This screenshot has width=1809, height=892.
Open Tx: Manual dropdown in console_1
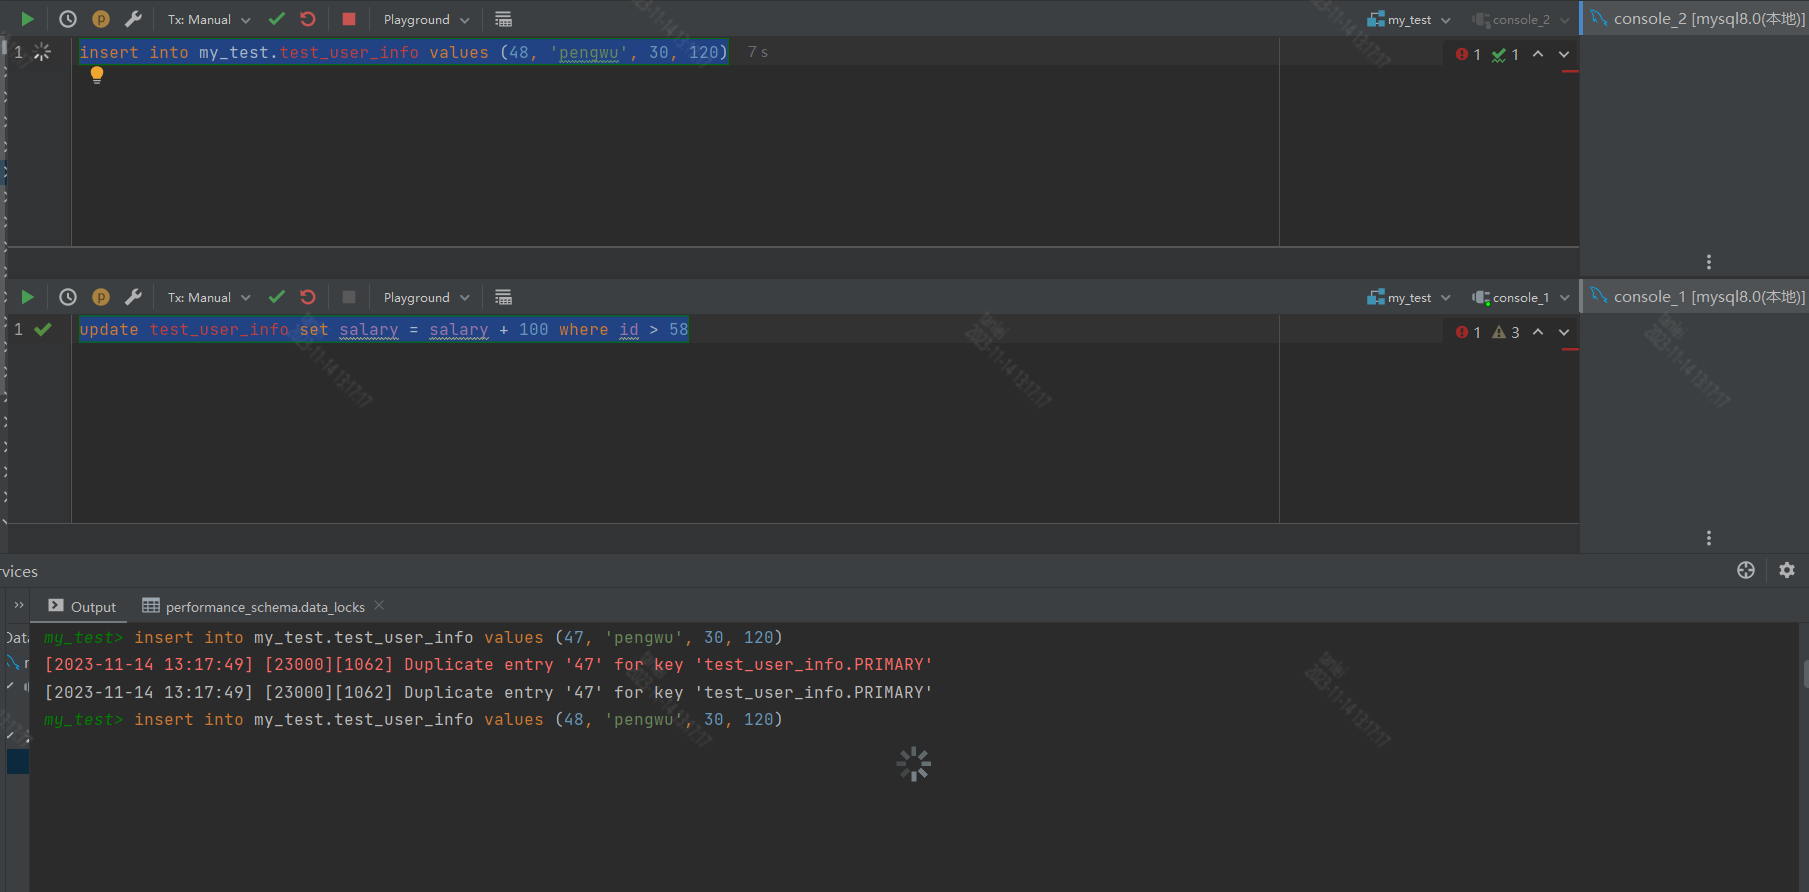209,297
